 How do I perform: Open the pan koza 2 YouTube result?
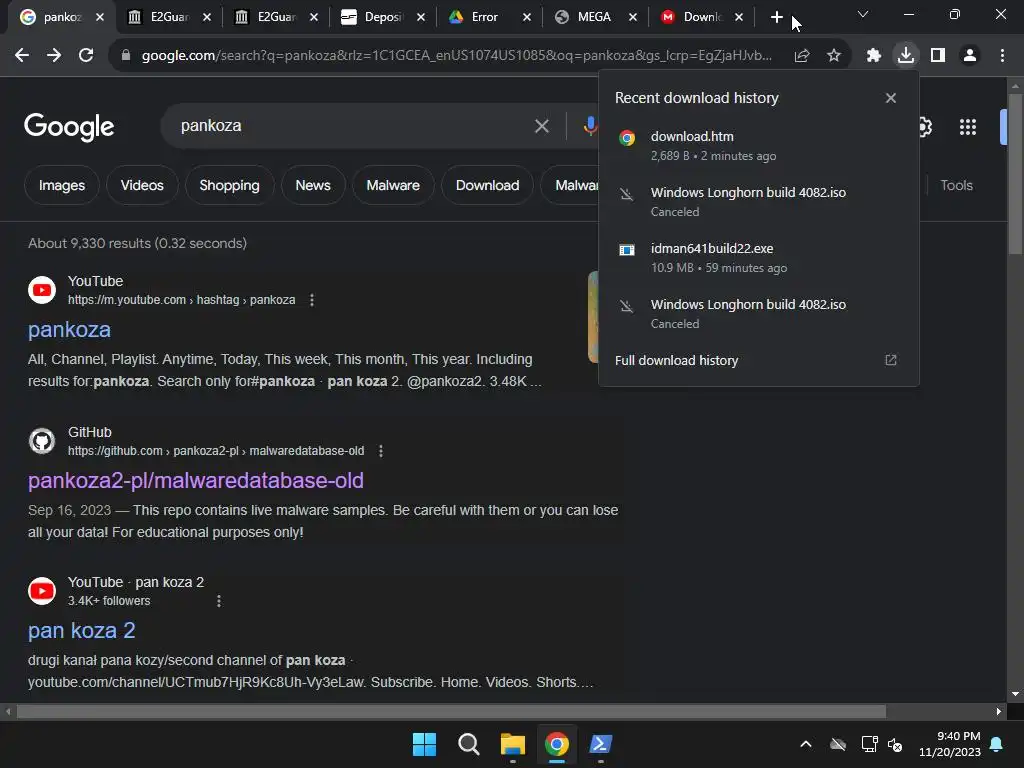click(x=82, y=631)
